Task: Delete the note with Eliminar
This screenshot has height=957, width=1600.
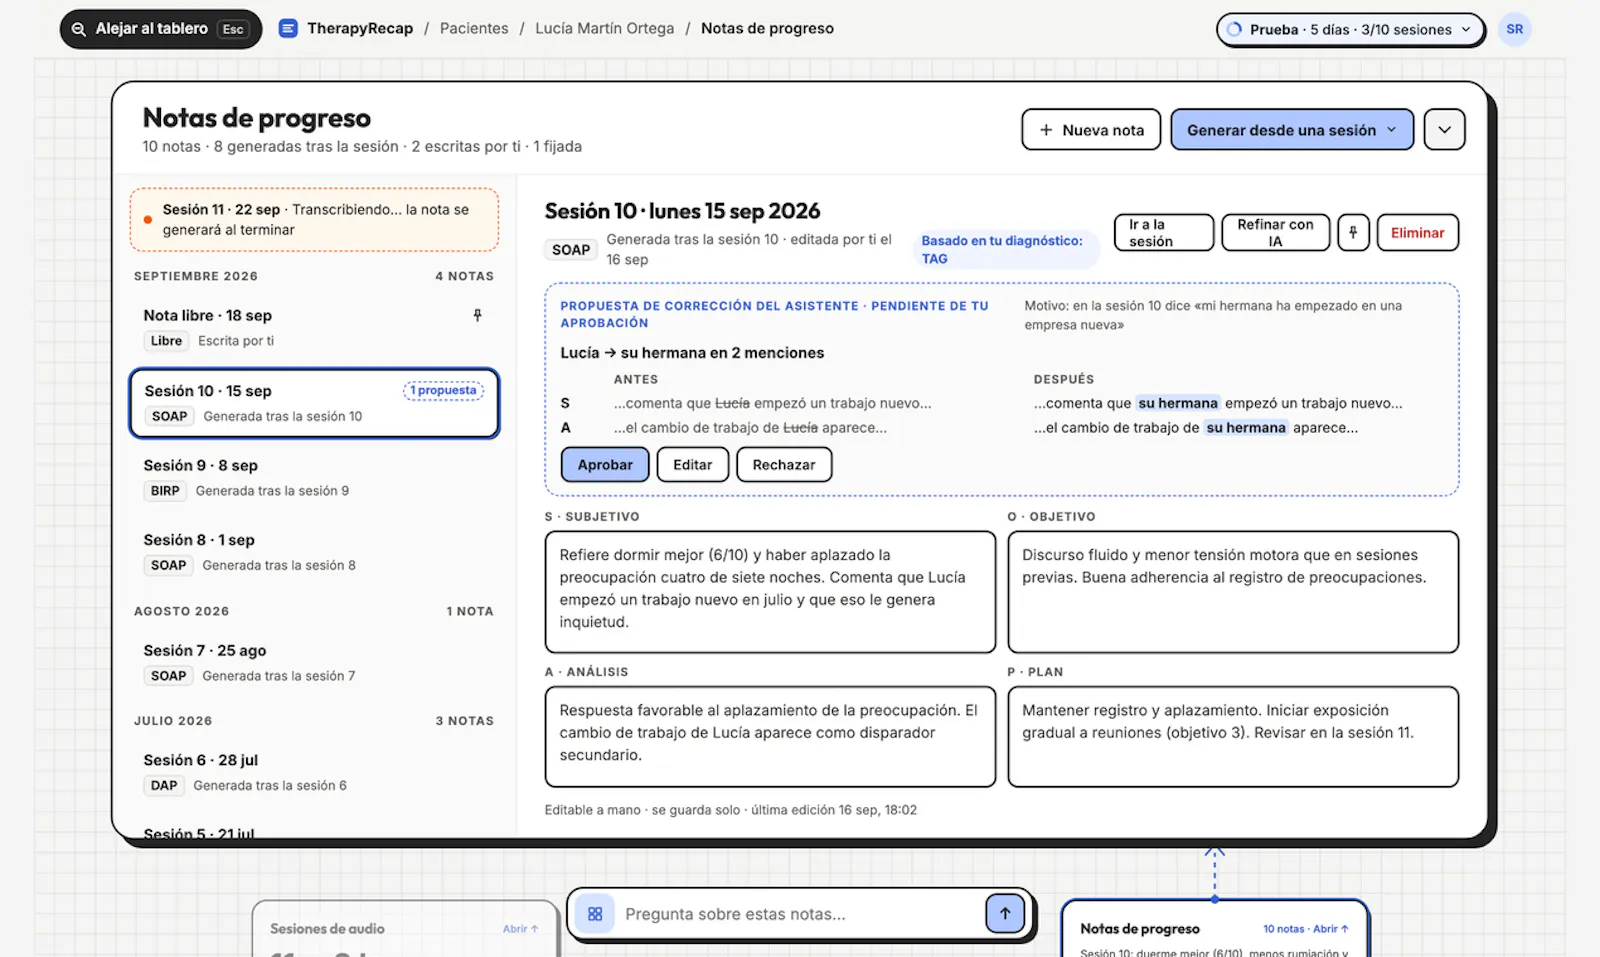Action: [x=1417, y=232]
